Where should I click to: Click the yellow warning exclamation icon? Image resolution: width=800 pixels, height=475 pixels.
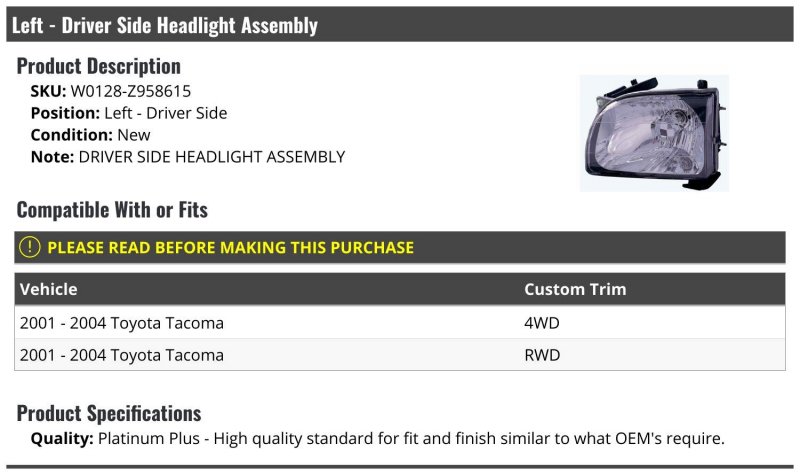(x=30, y=247)
